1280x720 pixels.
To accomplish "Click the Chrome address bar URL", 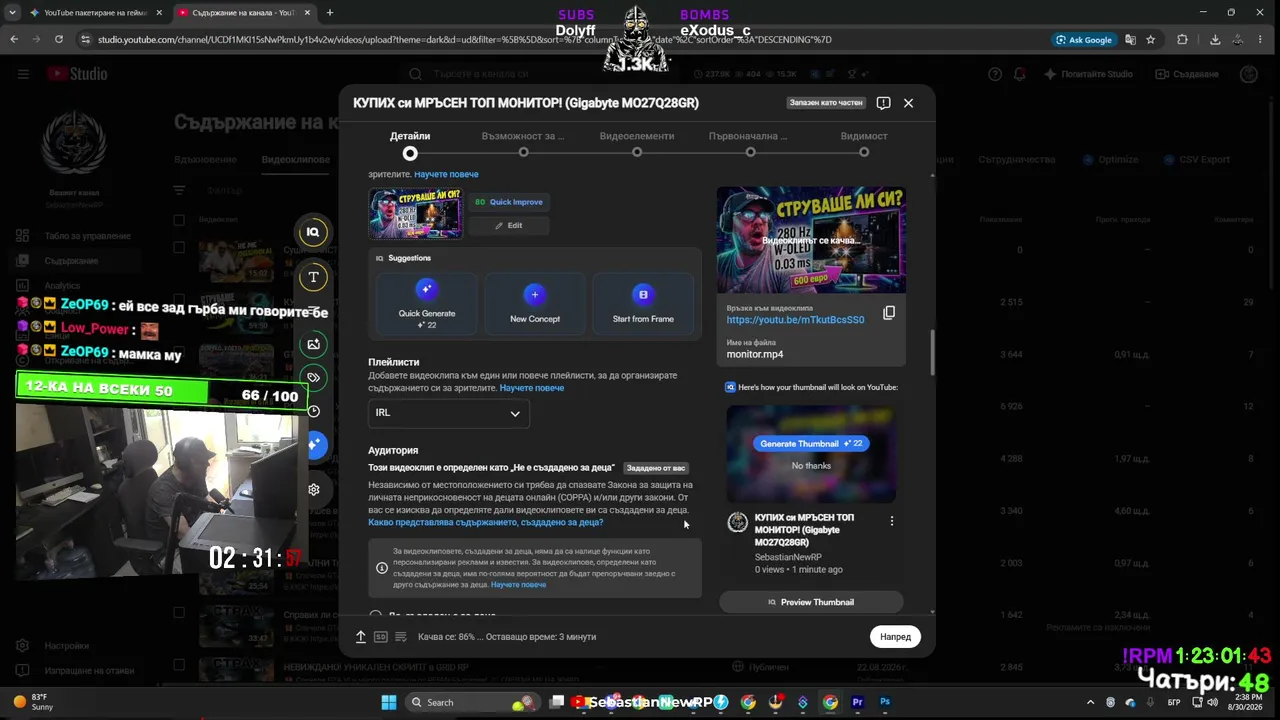I will [x=465, y=40].
